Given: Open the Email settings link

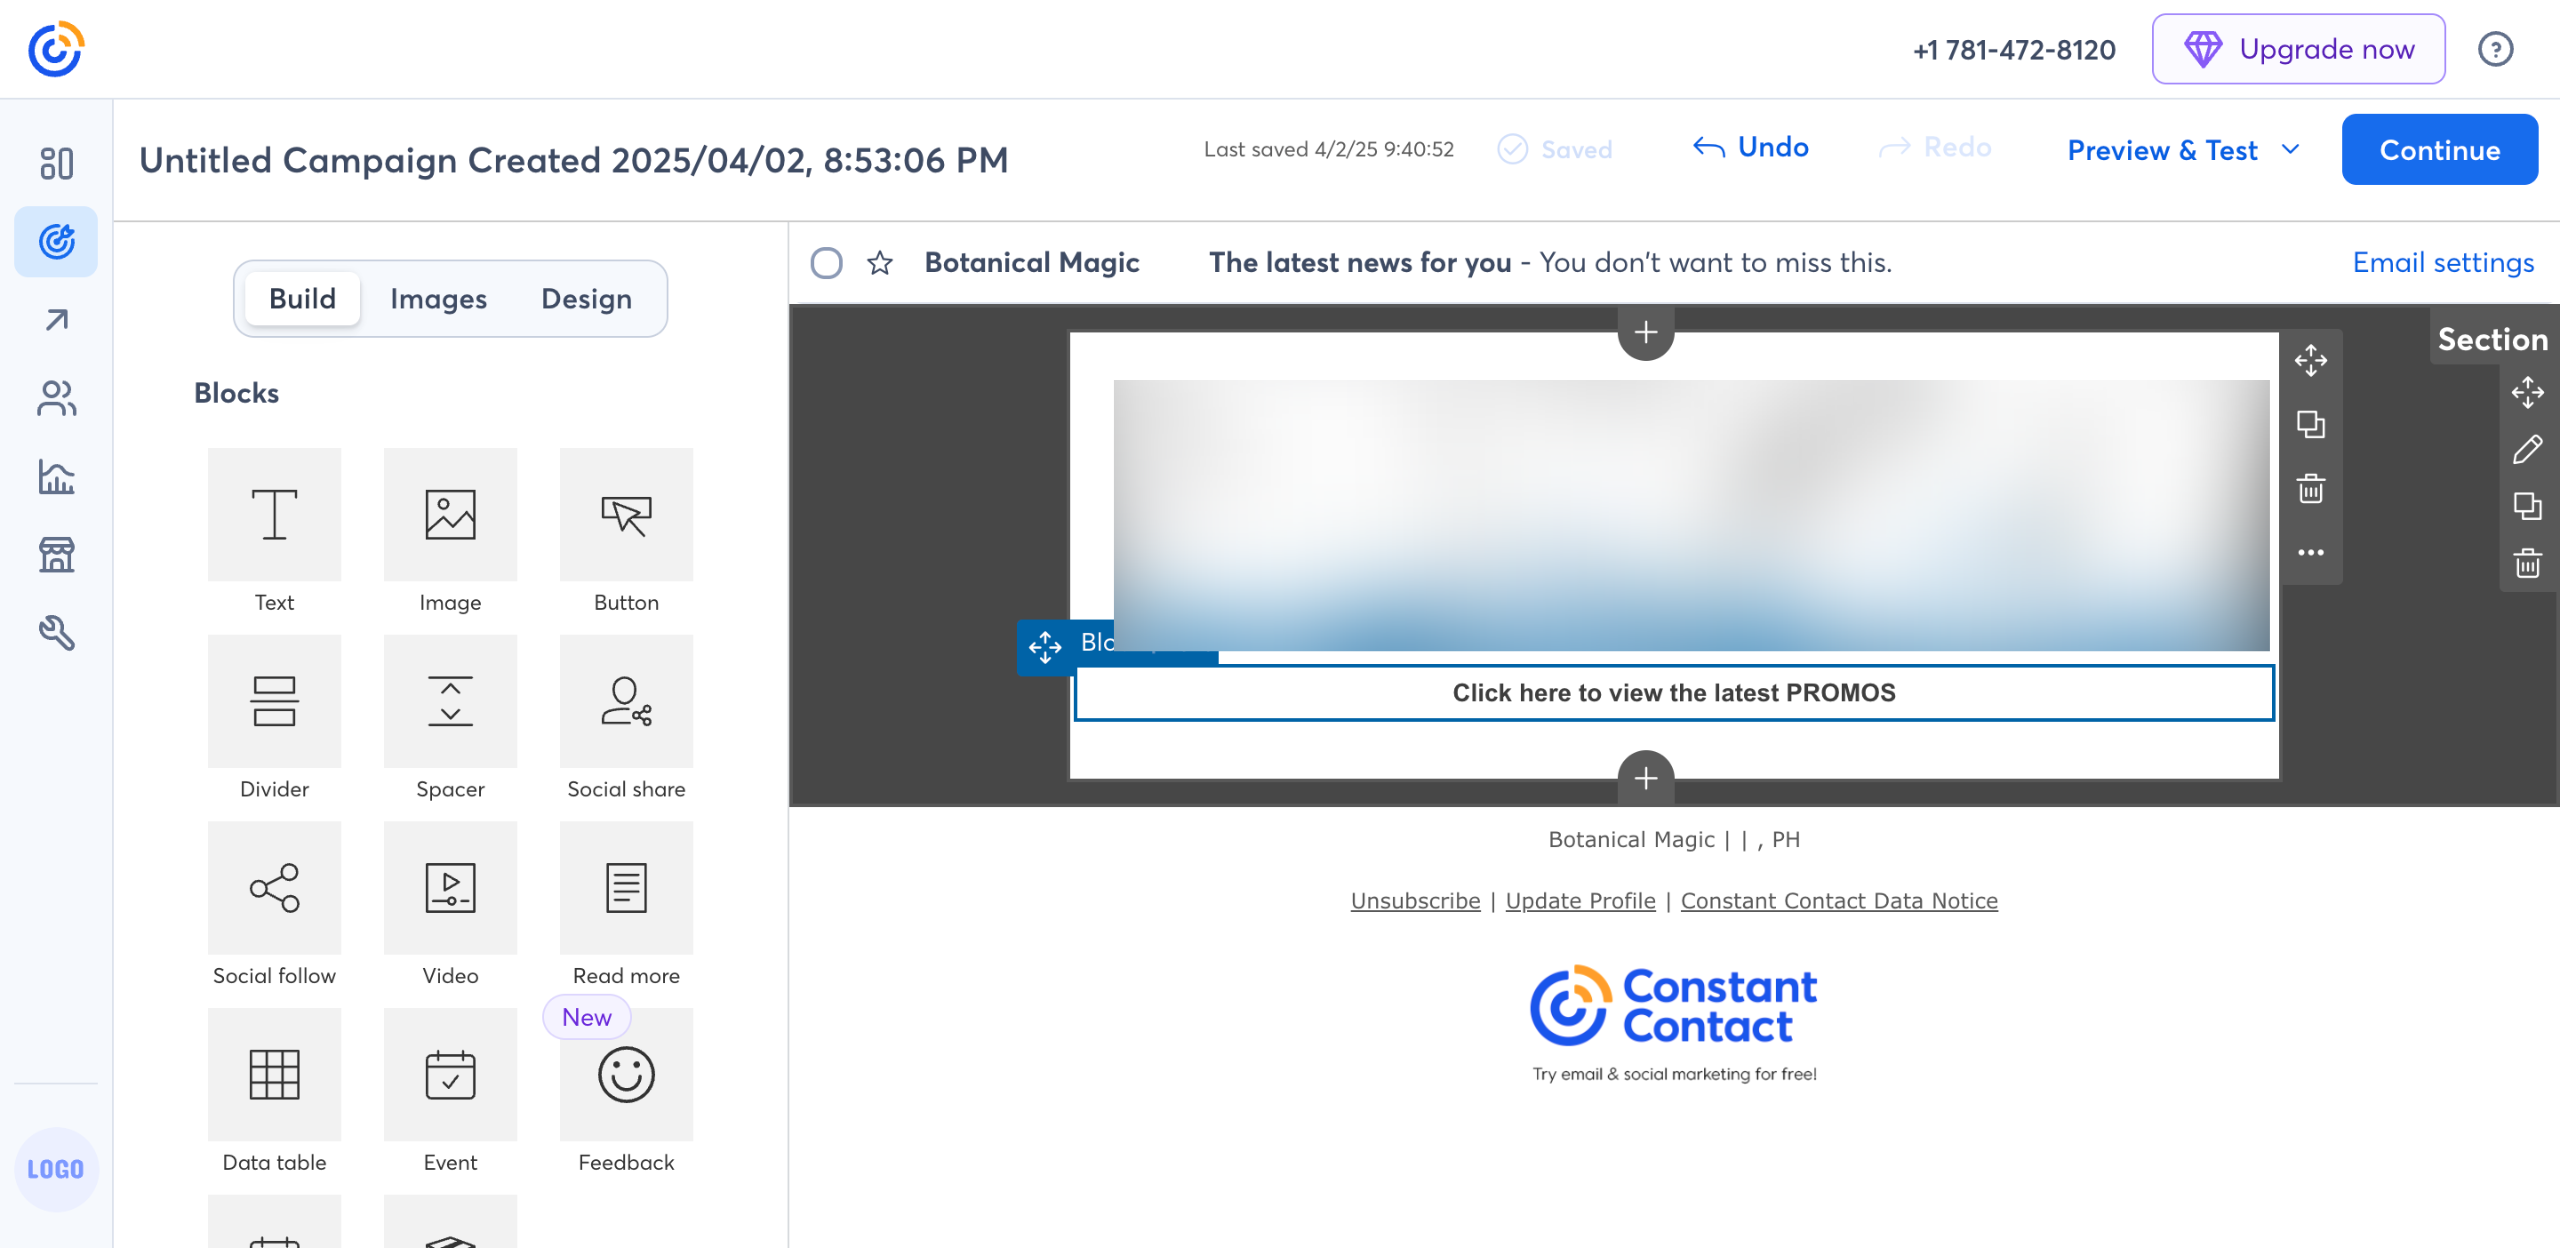Looking at the screenshot, I should (2443, 262).
